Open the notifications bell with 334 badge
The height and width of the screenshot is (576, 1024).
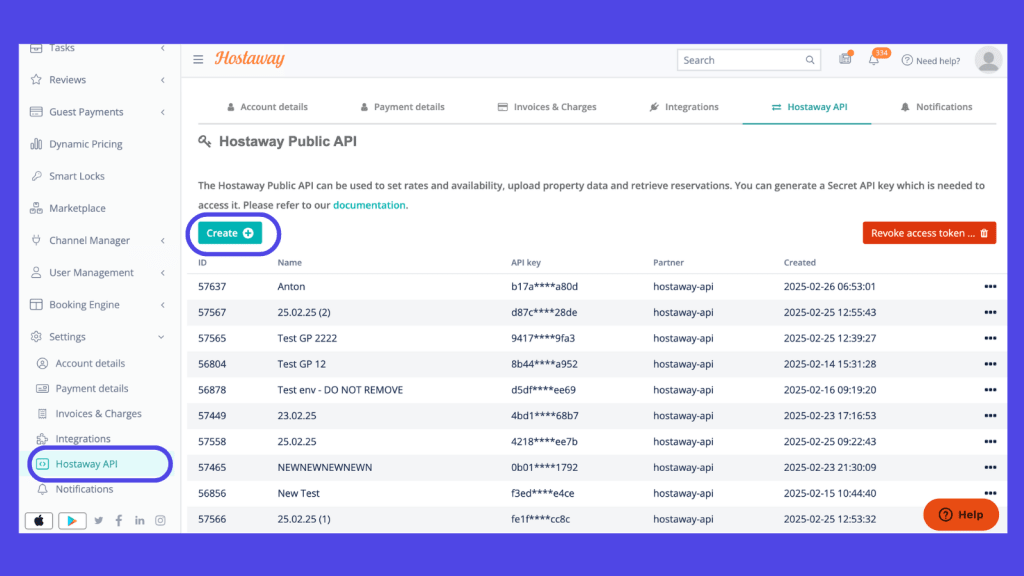click(874, 59)
